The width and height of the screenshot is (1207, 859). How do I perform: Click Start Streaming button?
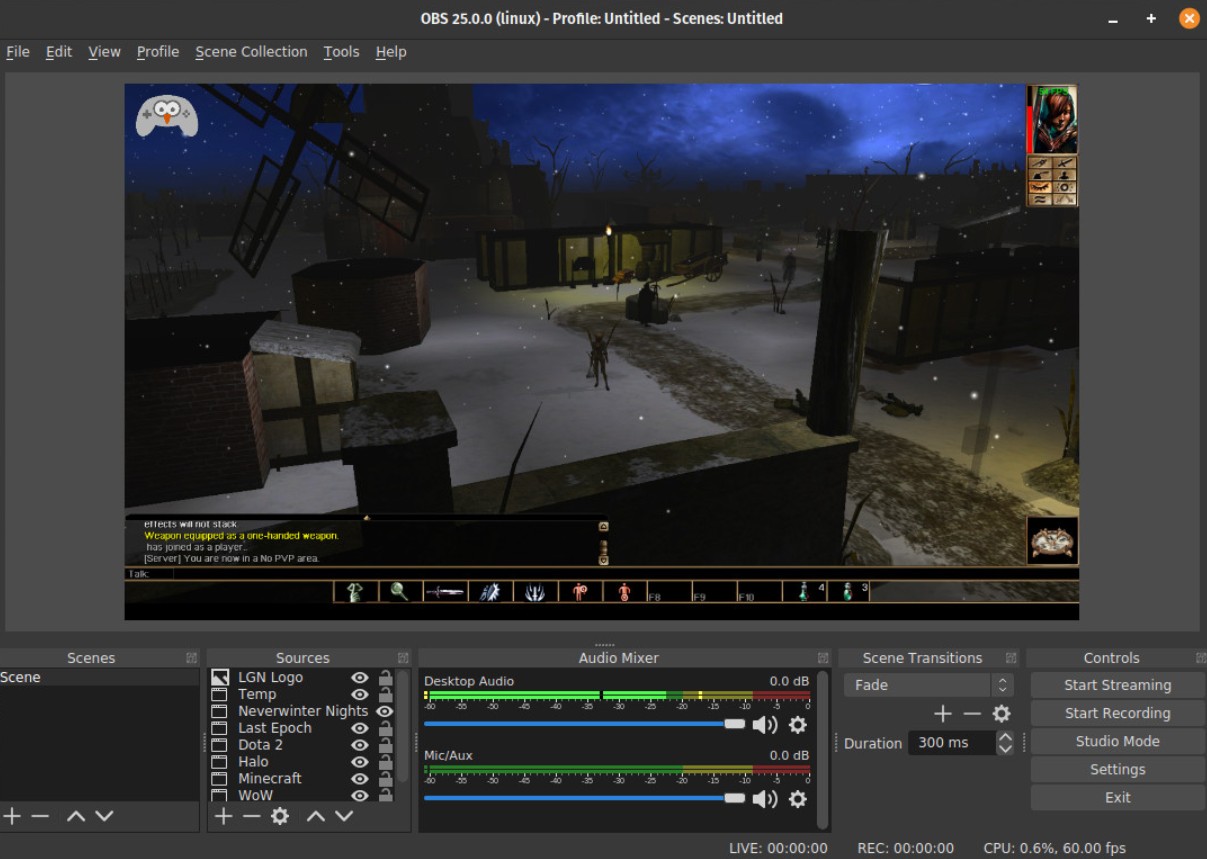tap(1117, 685)
